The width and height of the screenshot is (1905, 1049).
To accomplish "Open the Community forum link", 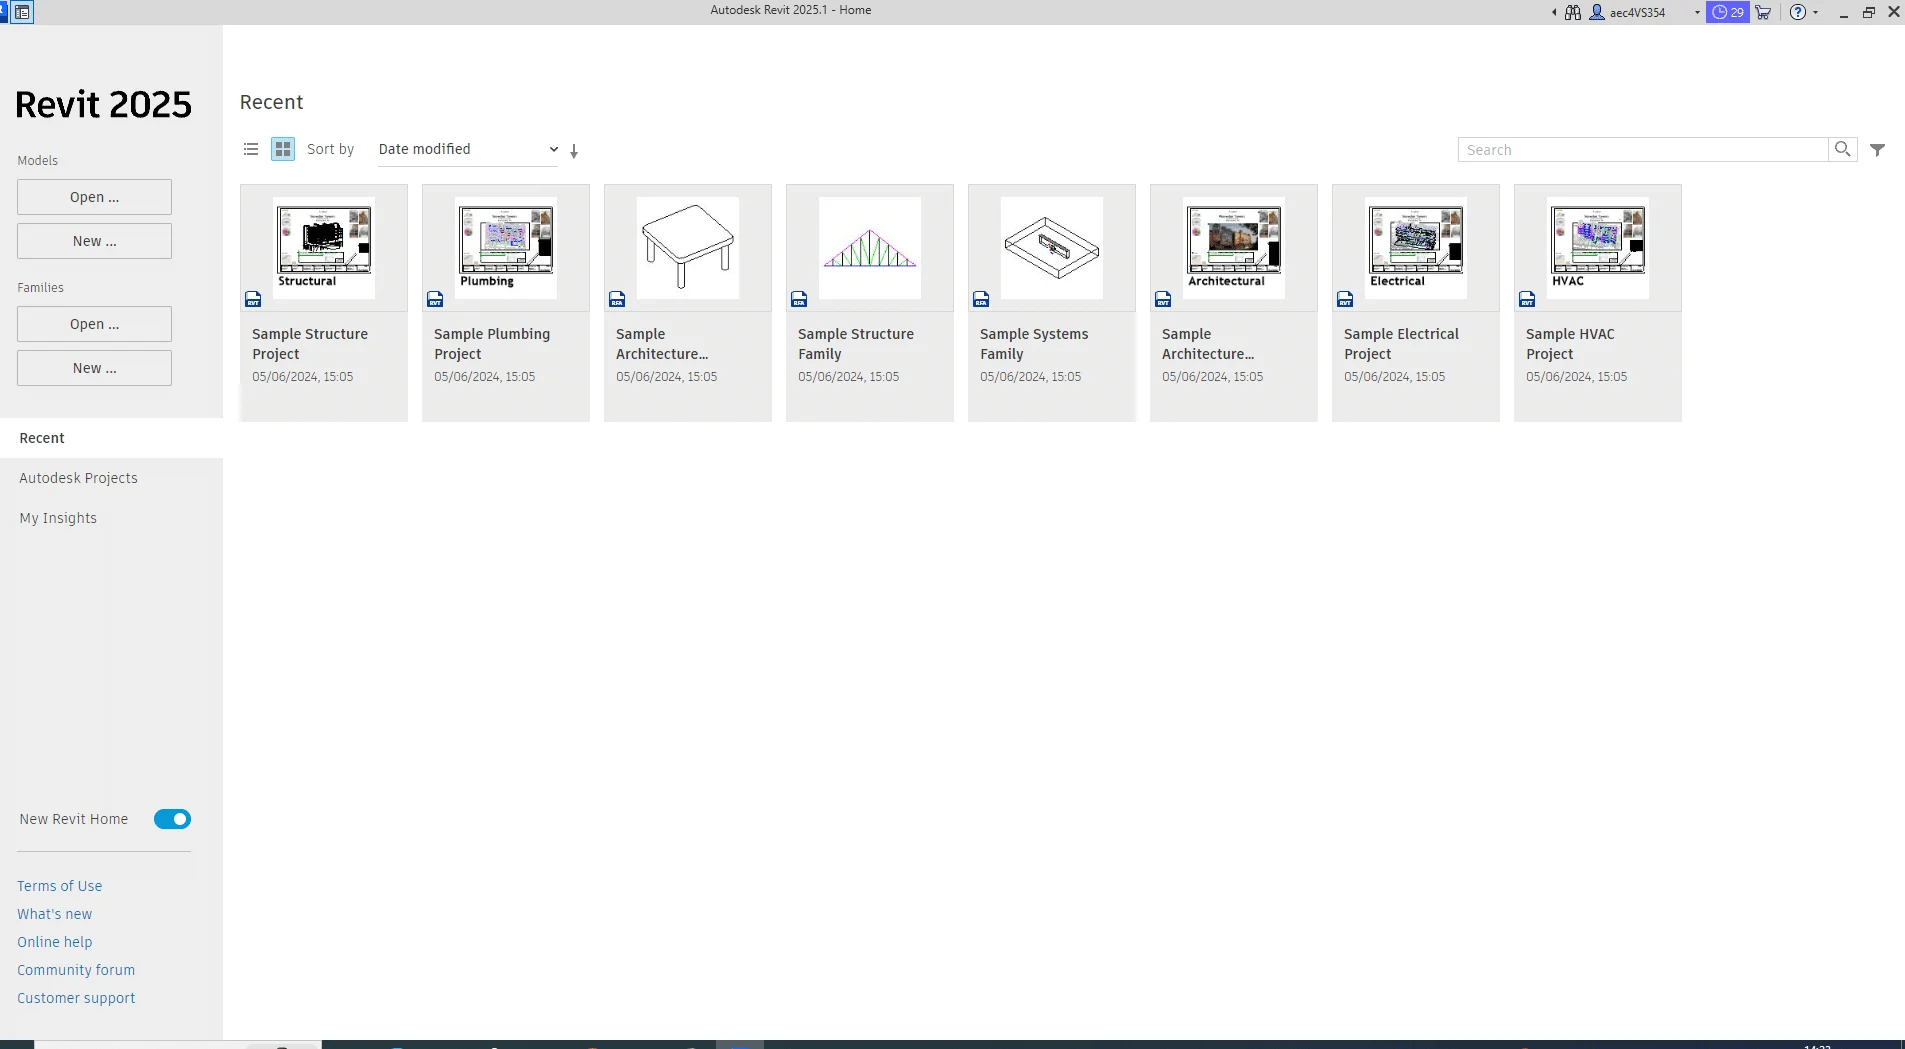I will (x=76, y=969).
